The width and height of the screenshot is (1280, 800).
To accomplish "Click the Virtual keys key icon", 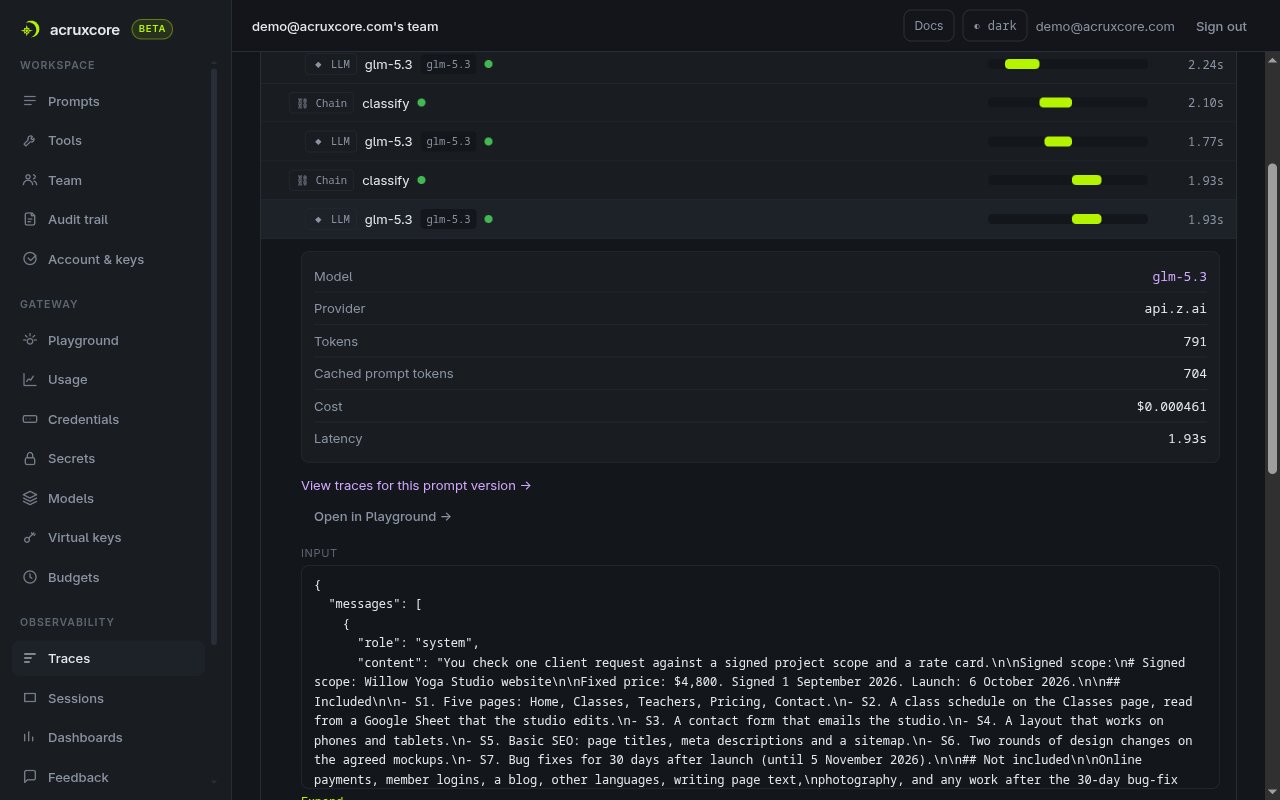I will 30,538.
